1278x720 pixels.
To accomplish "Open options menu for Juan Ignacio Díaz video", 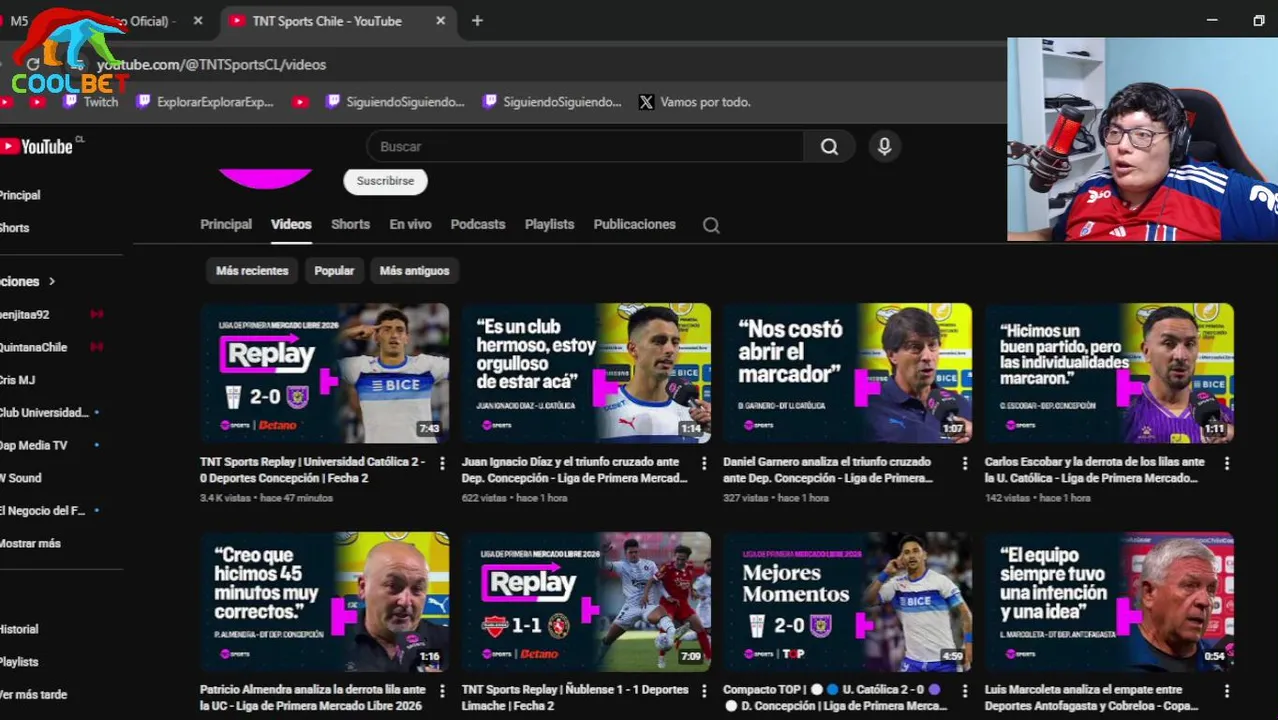I will coord(704,464).
